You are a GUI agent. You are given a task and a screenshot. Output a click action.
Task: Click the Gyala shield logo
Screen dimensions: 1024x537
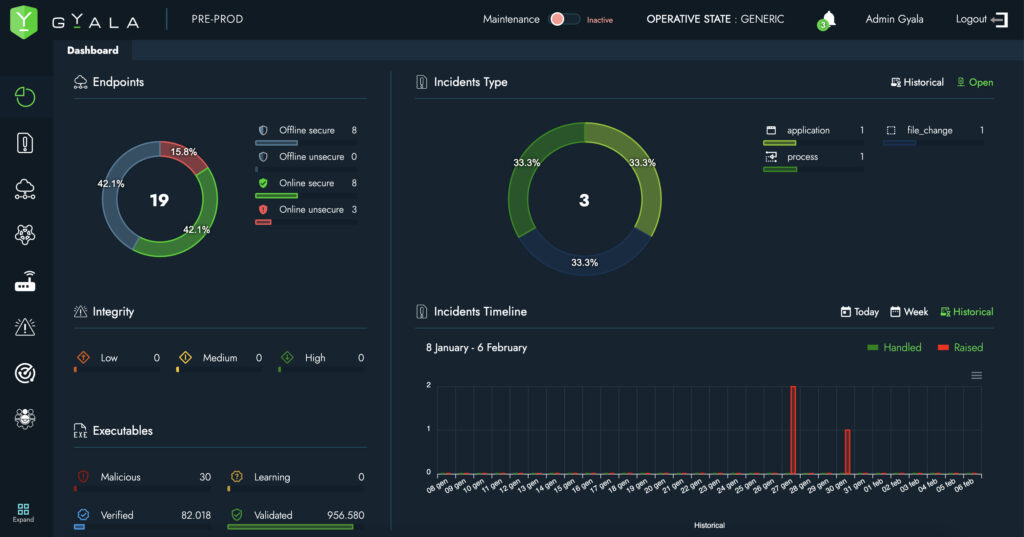23,20
